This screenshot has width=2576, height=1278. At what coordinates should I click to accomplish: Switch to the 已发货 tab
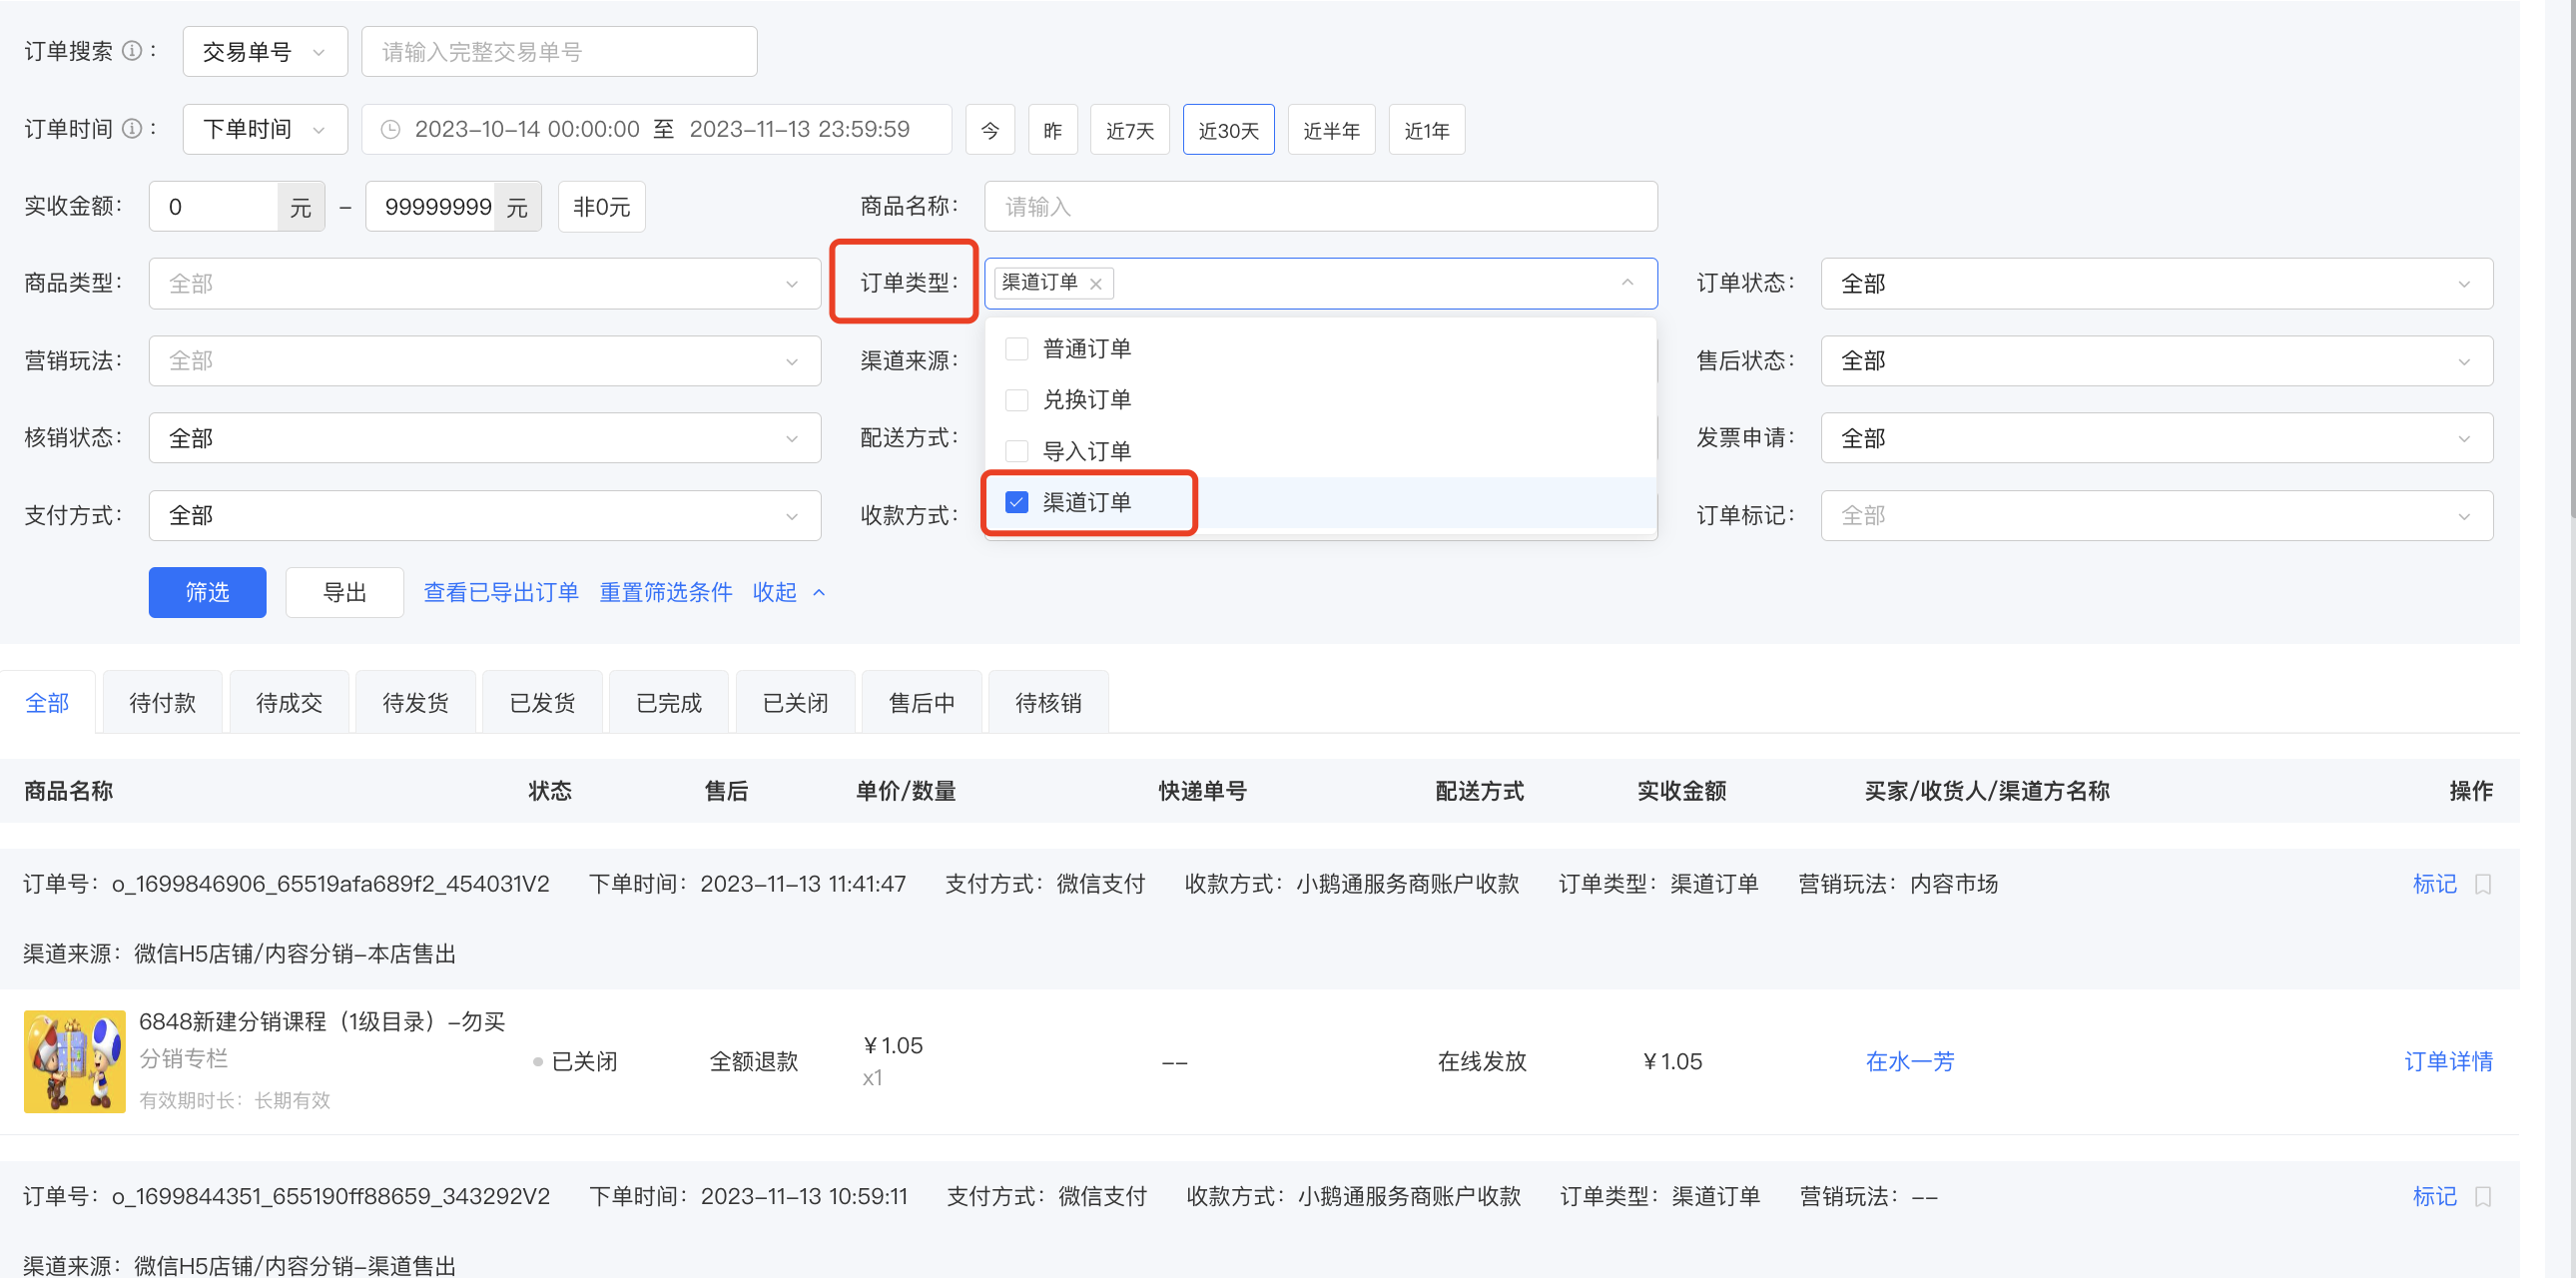542,703
